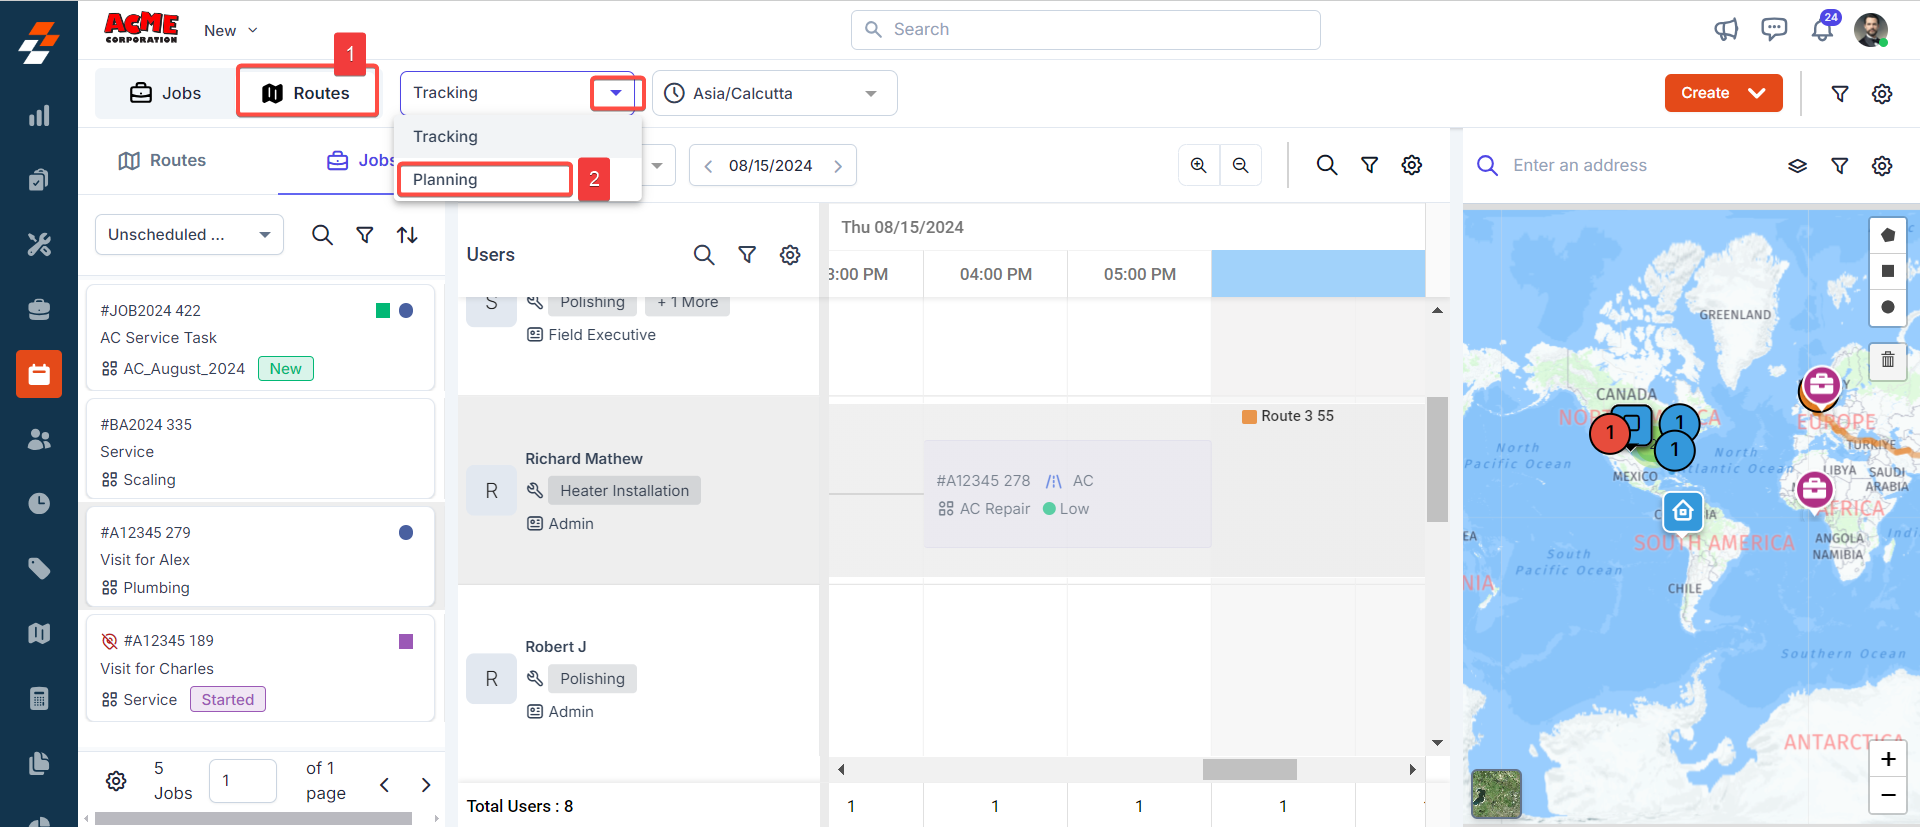Click the orange Create button
This screenshot has height=827, width=1920.
point(1722,93)
